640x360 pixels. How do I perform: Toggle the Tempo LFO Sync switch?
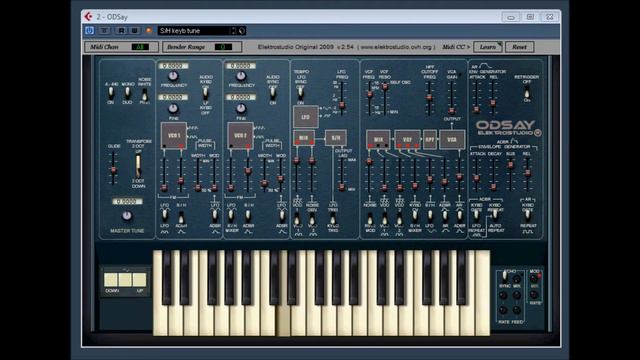pyautogui.click(x=300, y=93)
